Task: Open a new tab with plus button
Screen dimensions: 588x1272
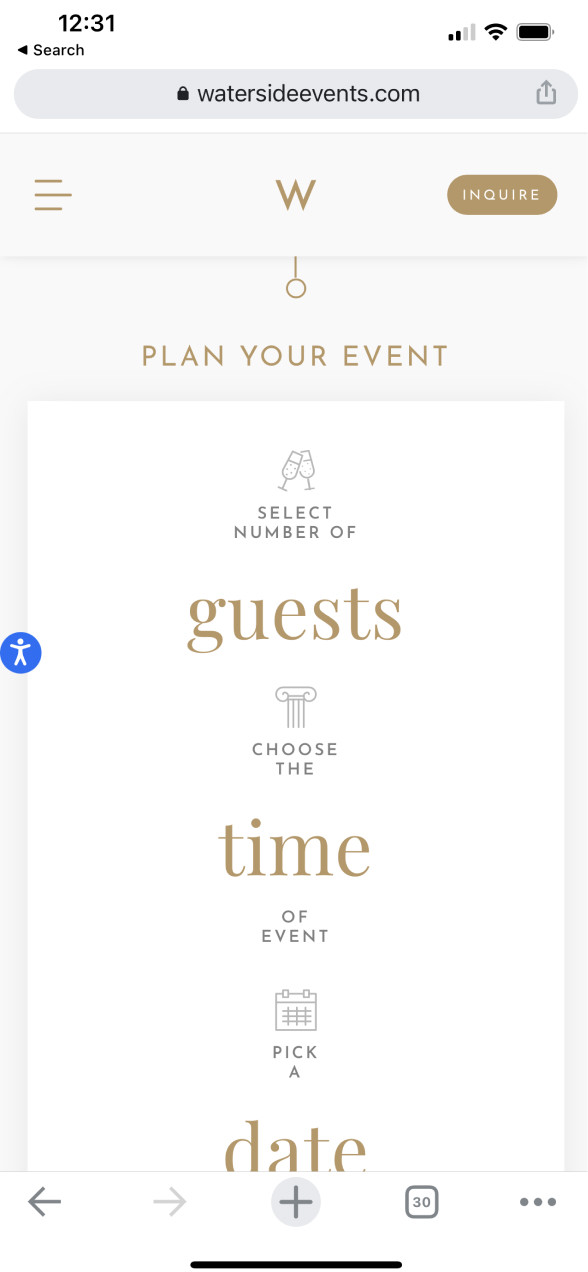Action: point(295,1202)
